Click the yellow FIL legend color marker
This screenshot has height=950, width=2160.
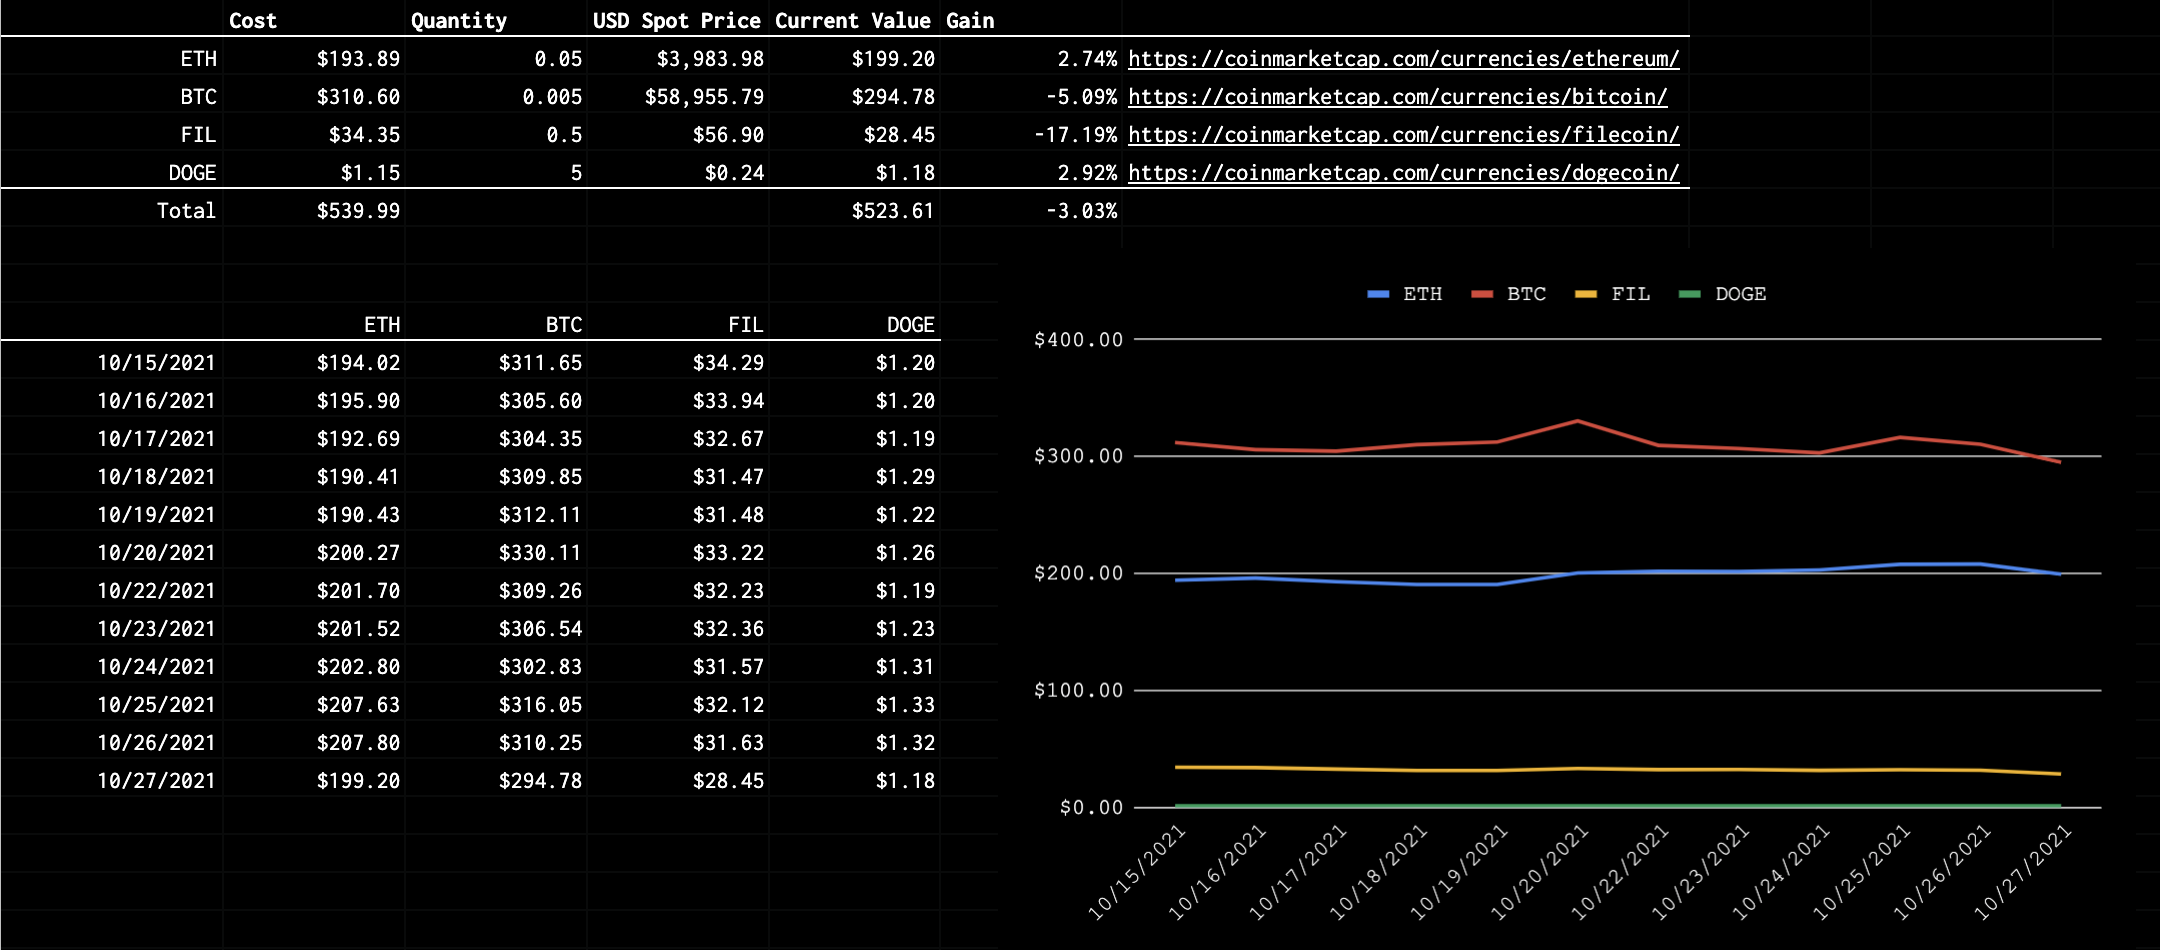pos(1588,293)
